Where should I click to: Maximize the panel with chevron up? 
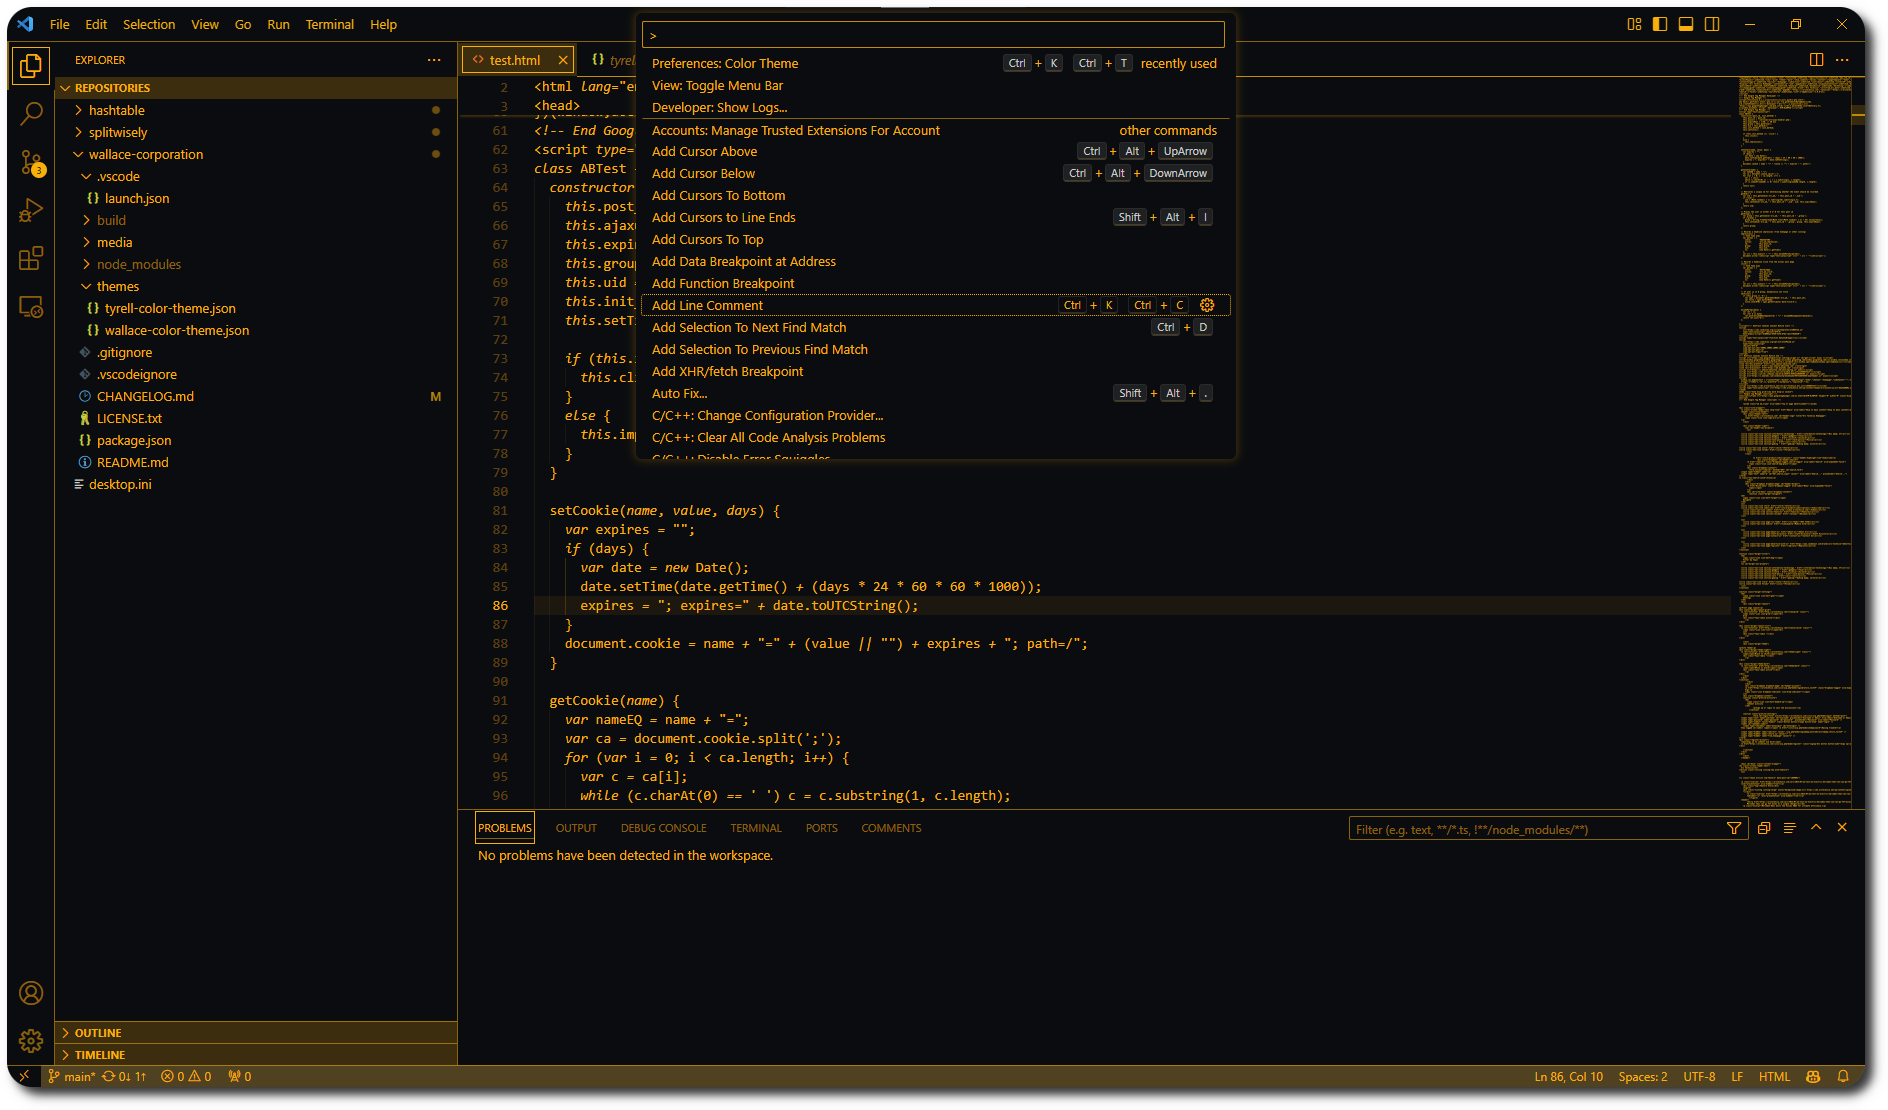pyautogui.click(x=1816, y=828)
